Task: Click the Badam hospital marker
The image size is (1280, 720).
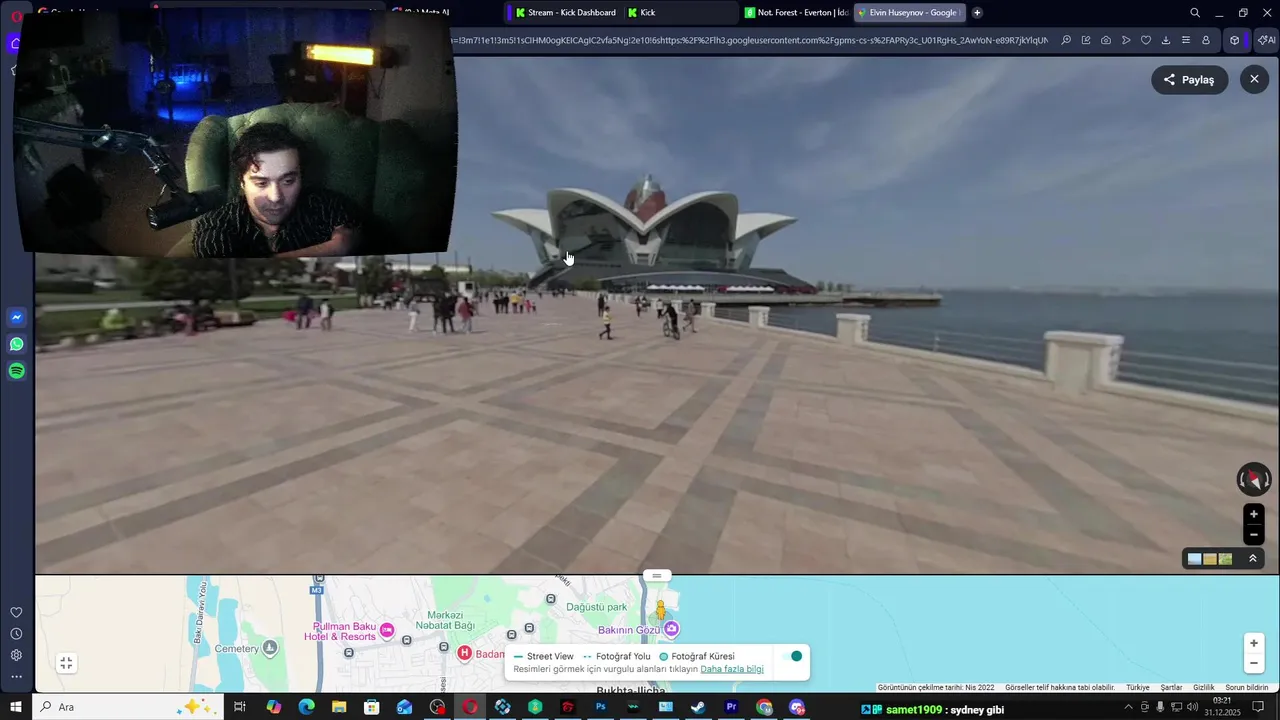Action: 464,653
